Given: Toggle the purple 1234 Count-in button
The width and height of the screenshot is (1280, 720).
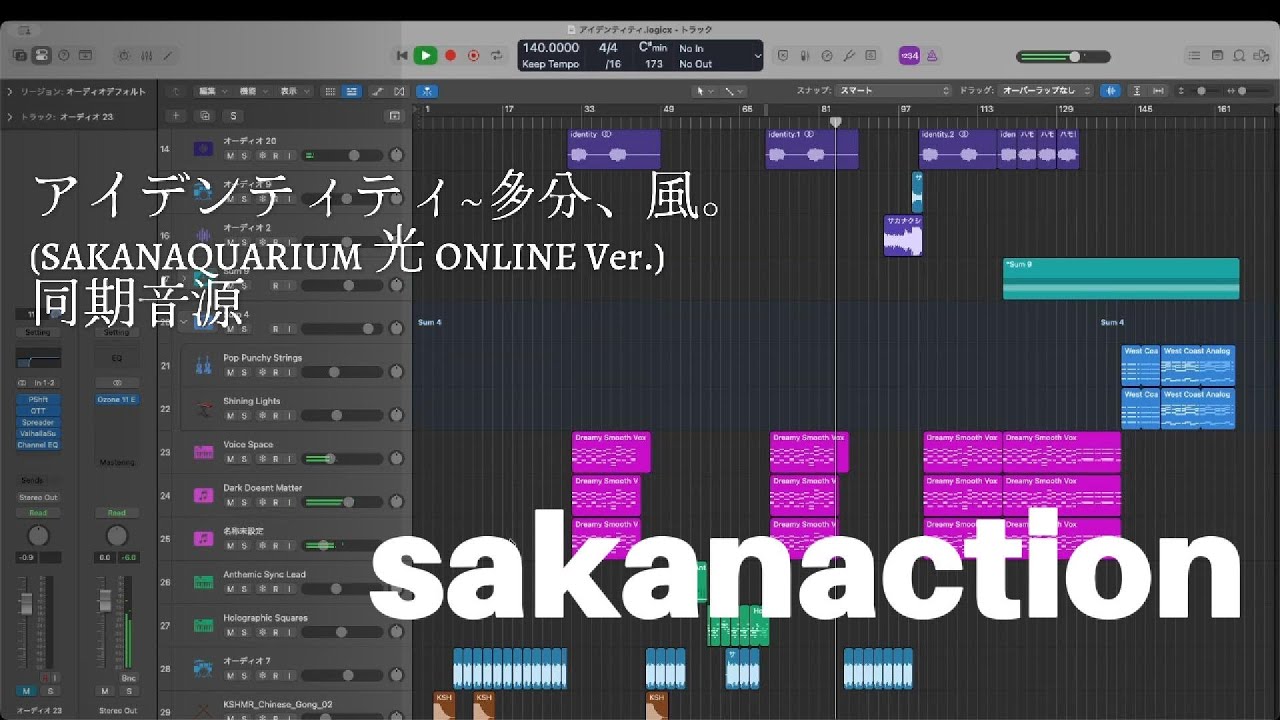Looking at the screenshot, I should point(909,56).
